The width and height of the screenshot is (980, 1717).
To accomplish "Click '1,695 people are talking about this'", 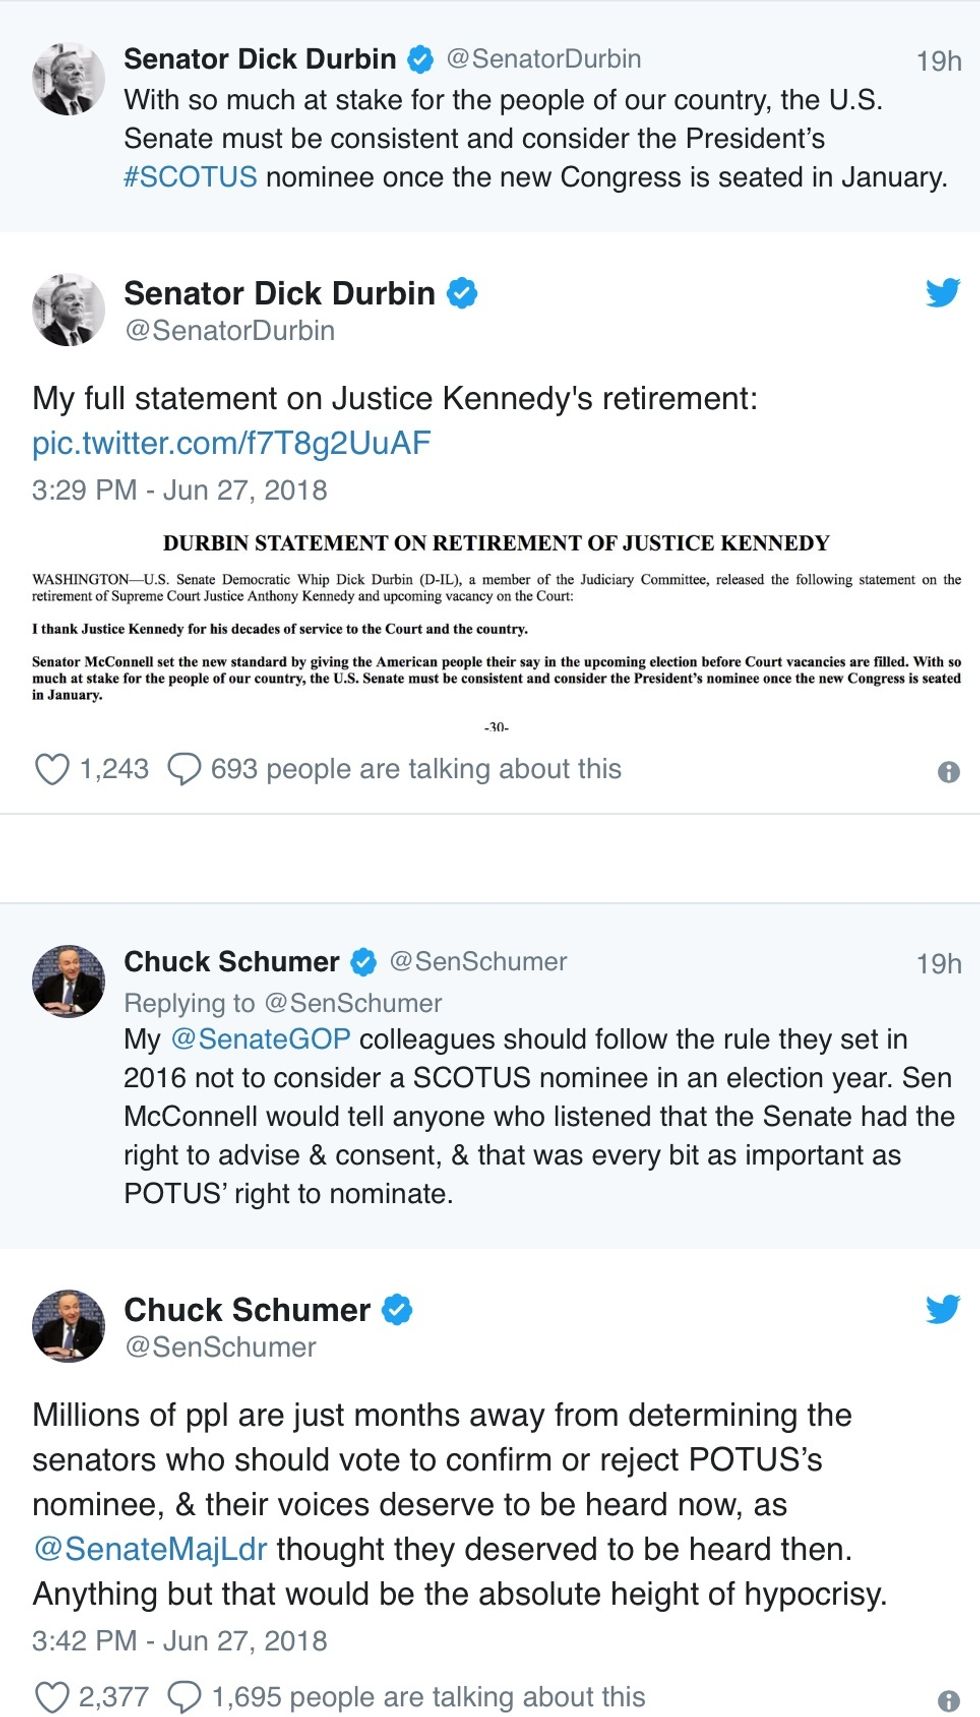I will point(428,1697).
